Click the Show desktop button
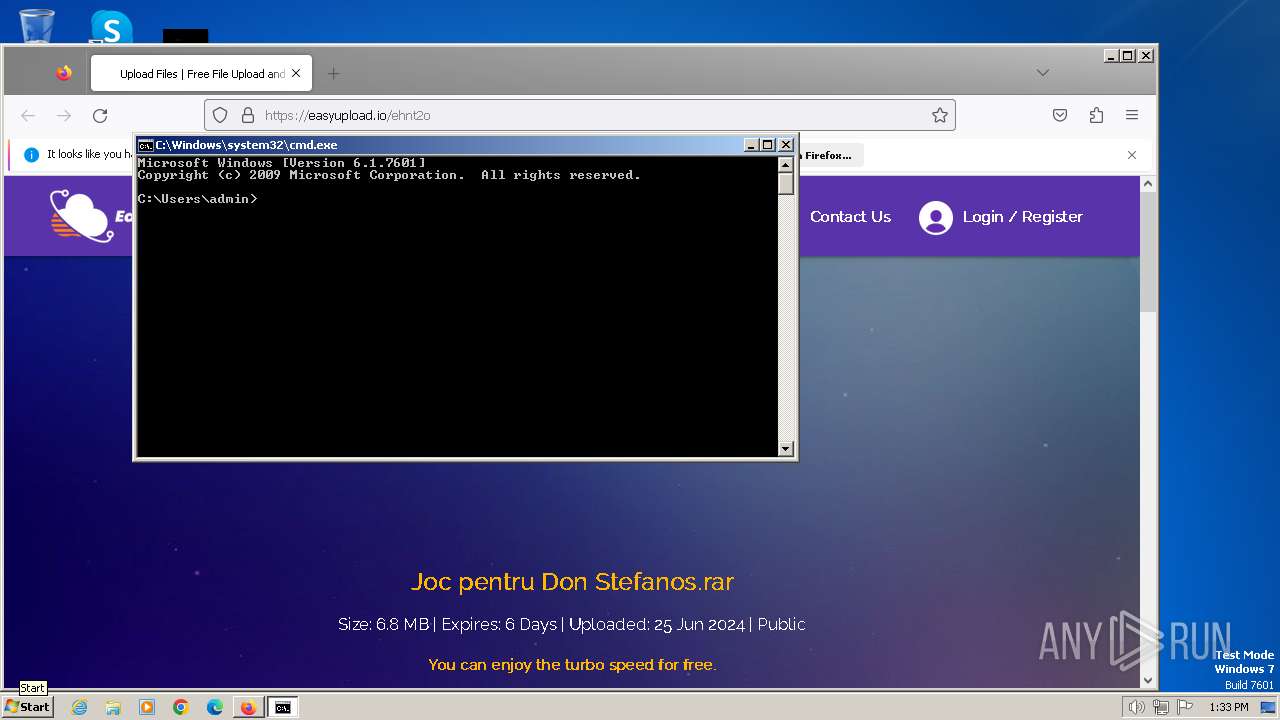 point(1270,707)
